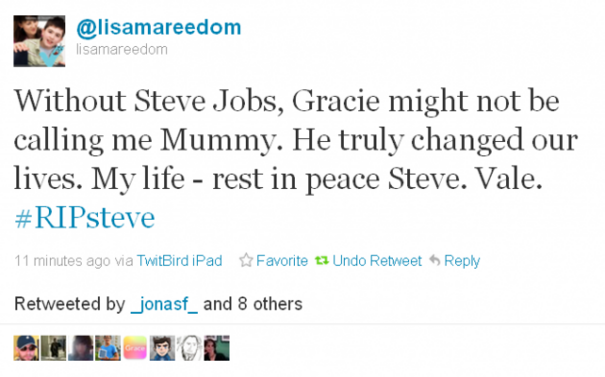The image size is (605, 377).
Task: Open the pencil sketch face avatar
Action: tap(189, 348)
